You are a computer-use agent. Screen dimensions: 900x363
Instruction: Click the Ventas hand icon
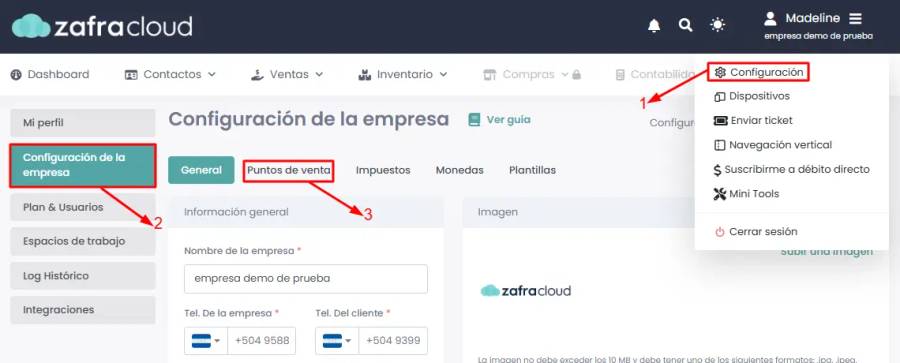pos(258,75)
